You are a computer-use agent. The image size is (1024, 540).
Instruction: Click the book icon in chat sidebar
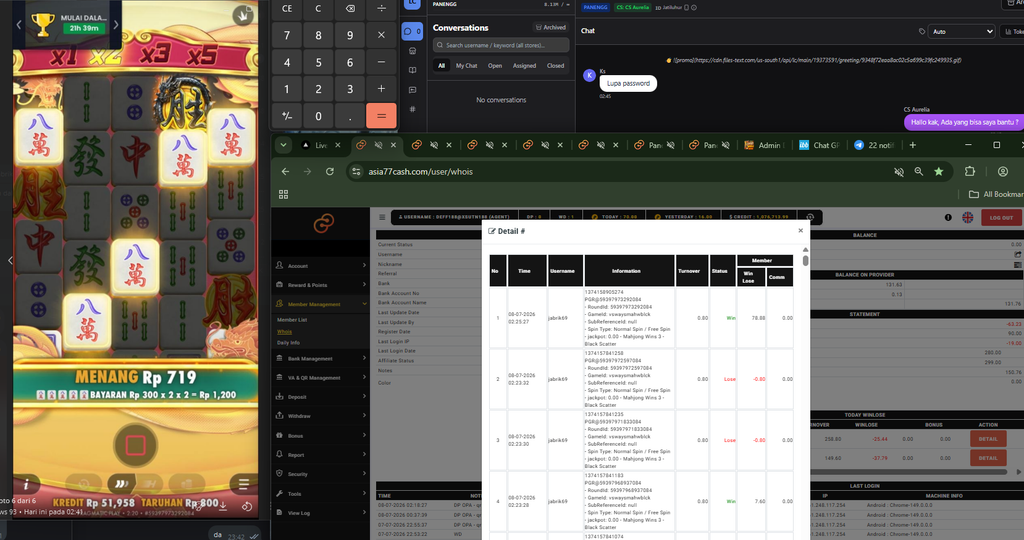tap(412, 70)
